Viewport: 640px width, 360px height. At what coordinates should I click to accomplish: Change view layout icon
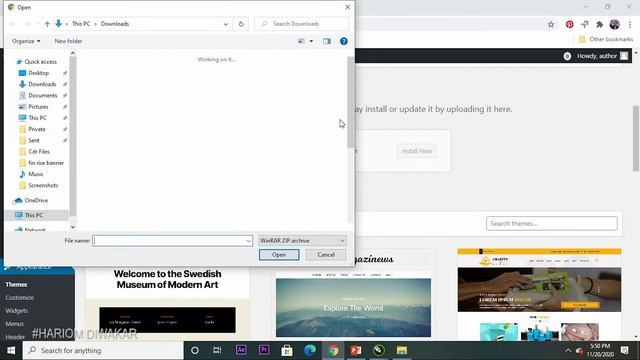point(301,41)
